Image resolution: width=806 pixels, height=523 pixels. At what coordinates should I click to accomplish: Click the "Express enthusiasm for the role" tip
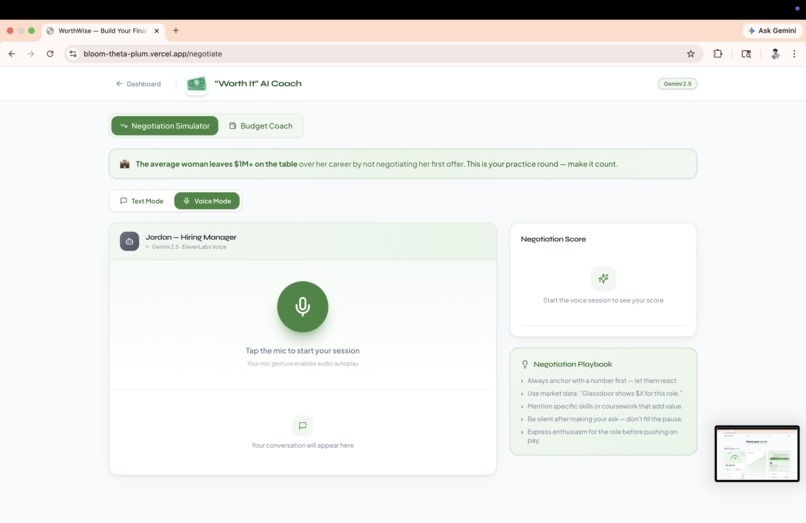(602, 436)
